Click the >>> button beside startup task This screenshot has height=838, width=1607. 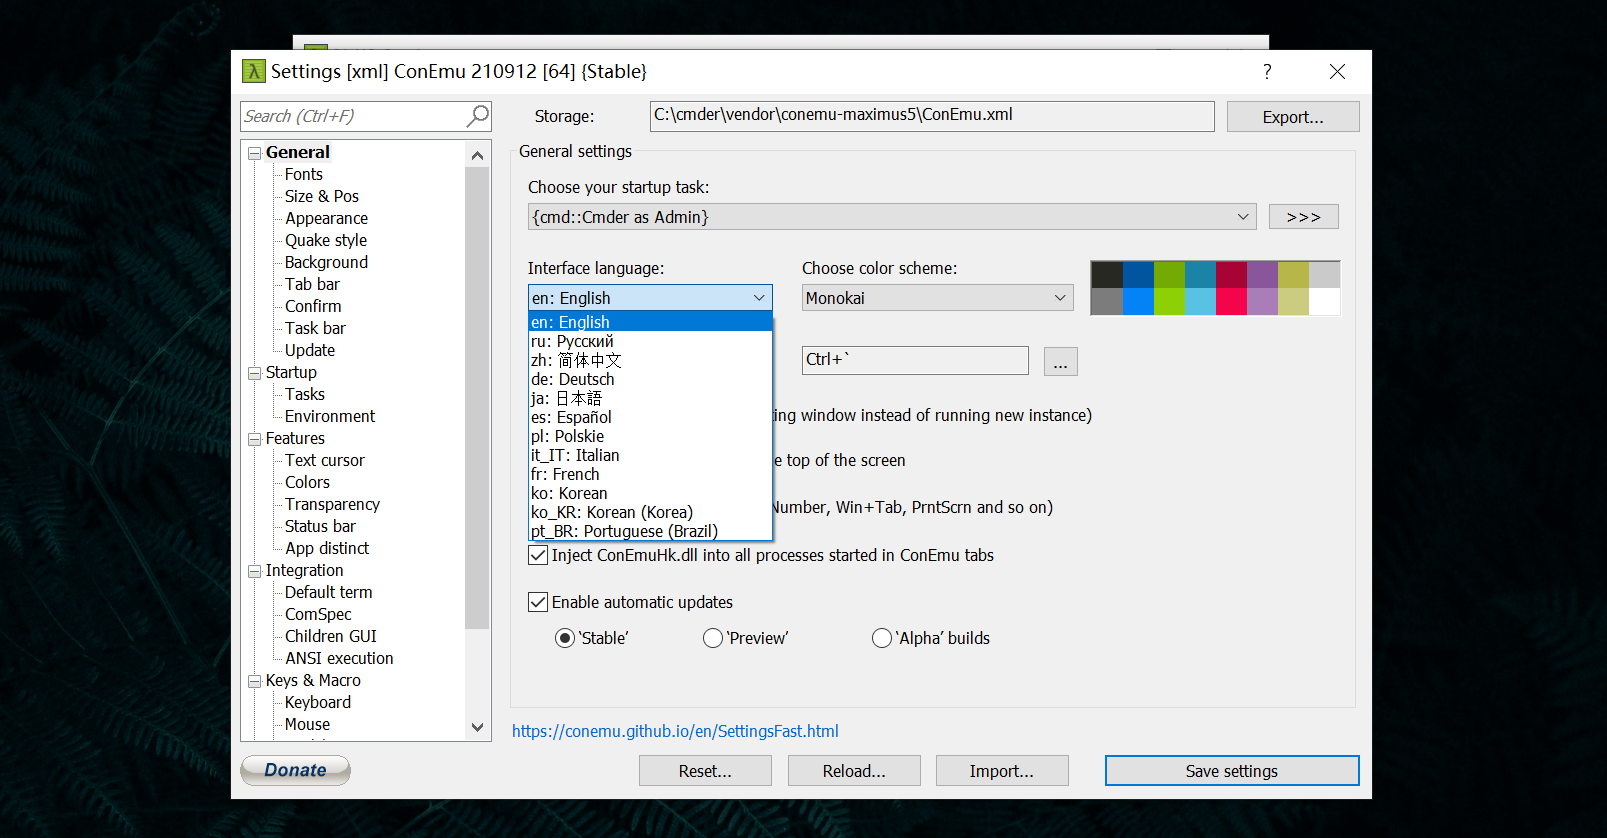pos(1304,217)
